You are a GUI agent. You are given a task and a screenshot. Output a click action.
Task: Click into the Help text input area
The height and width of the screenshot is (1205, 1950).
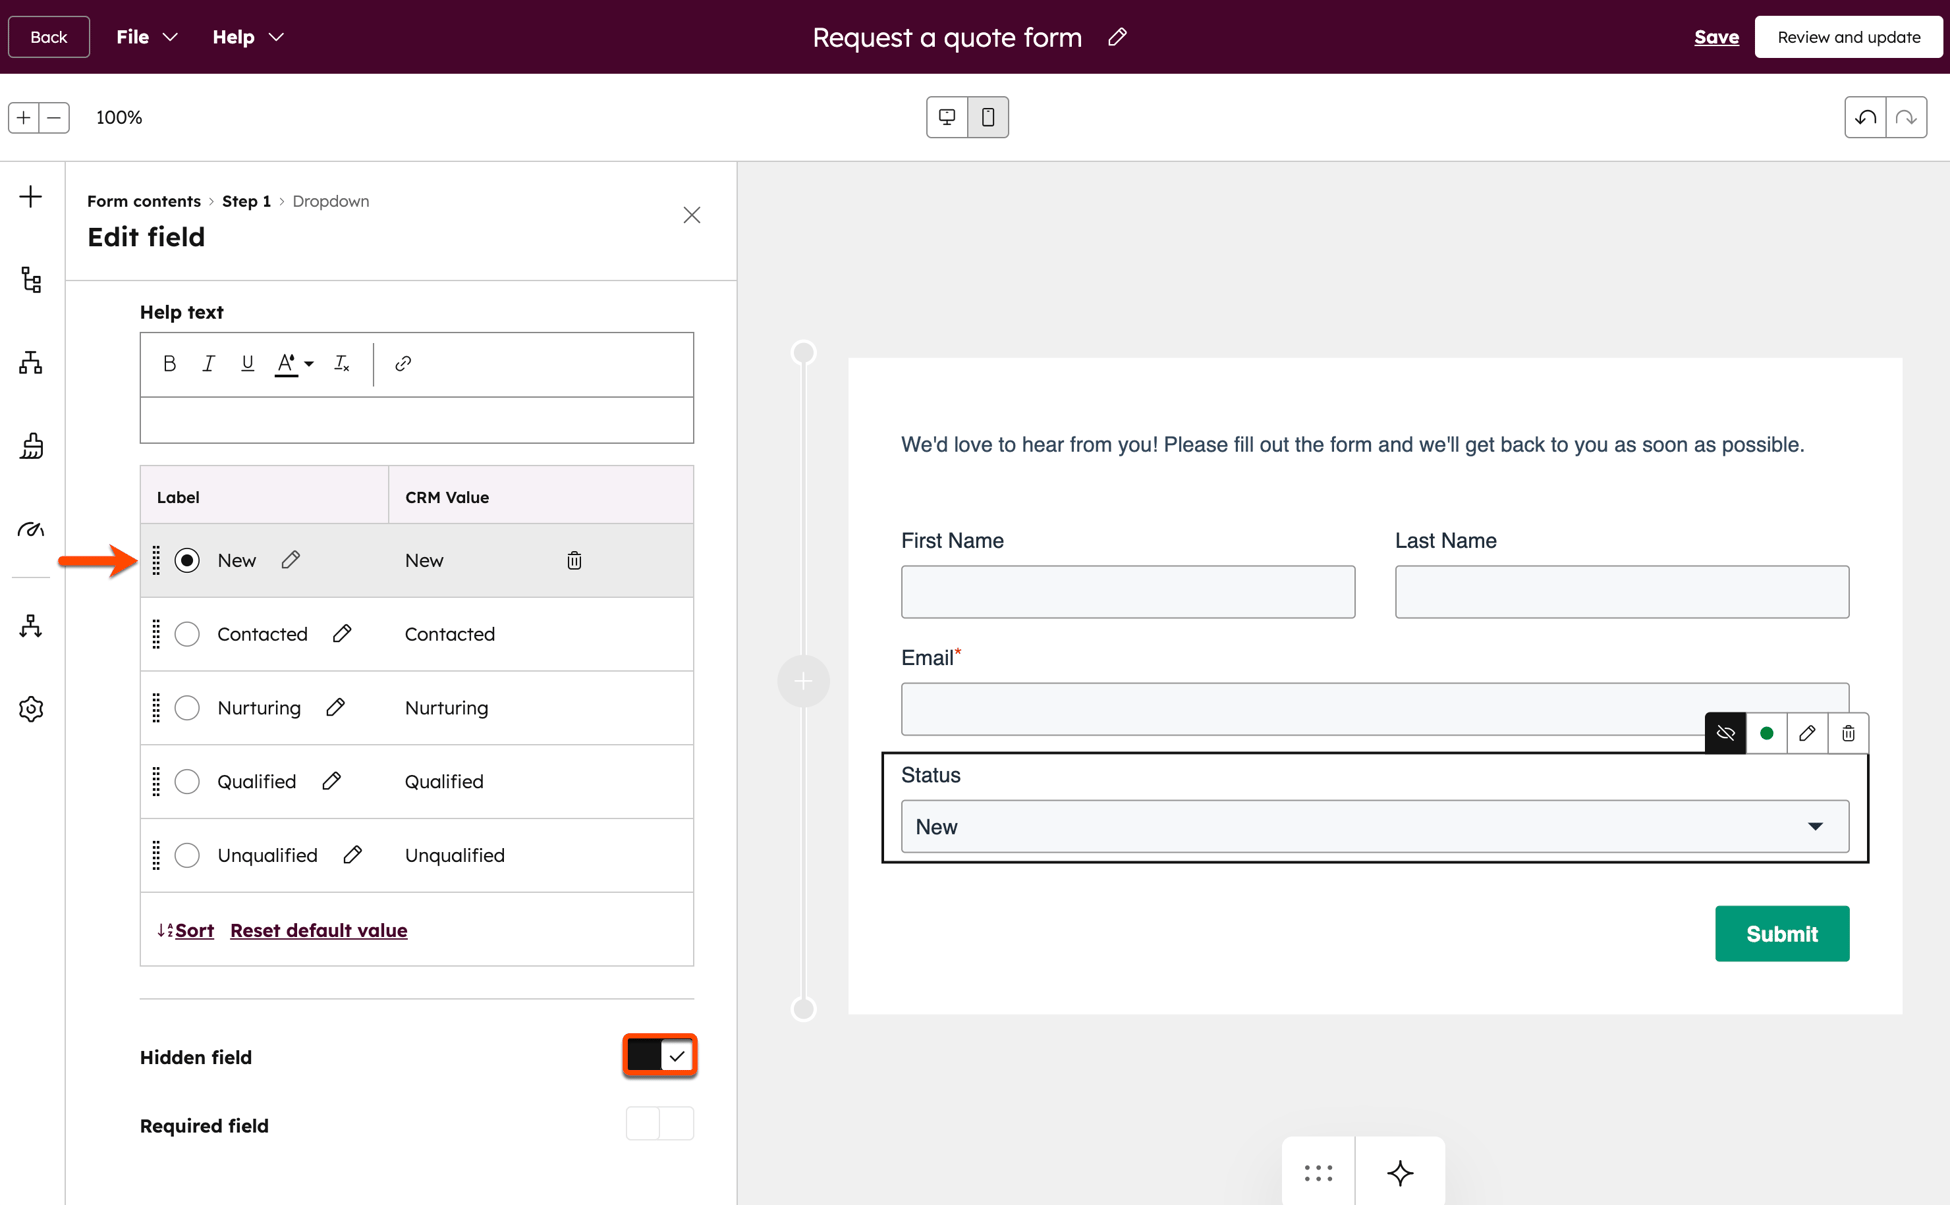[x=416, y=420]
